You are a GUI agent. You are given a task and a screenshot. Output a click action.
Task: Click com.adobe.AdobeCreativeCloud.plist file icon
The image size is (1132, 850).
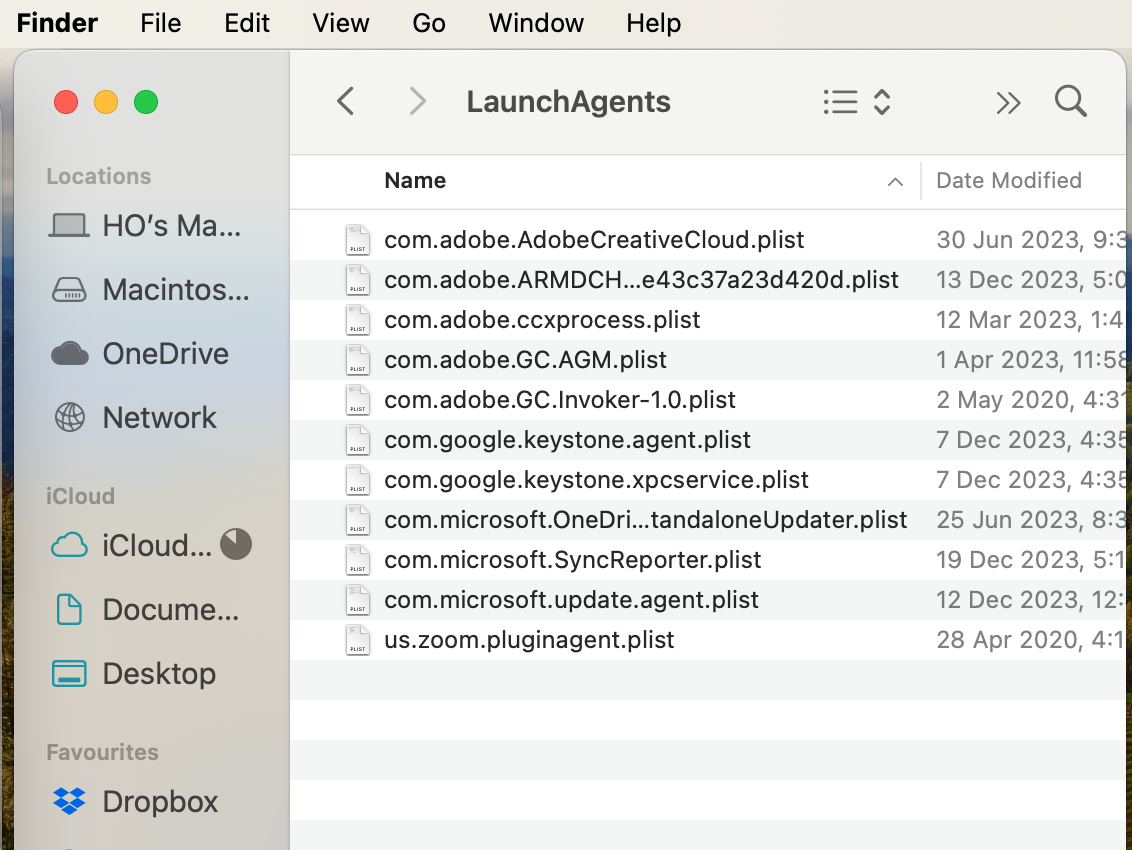coord(357,240)
